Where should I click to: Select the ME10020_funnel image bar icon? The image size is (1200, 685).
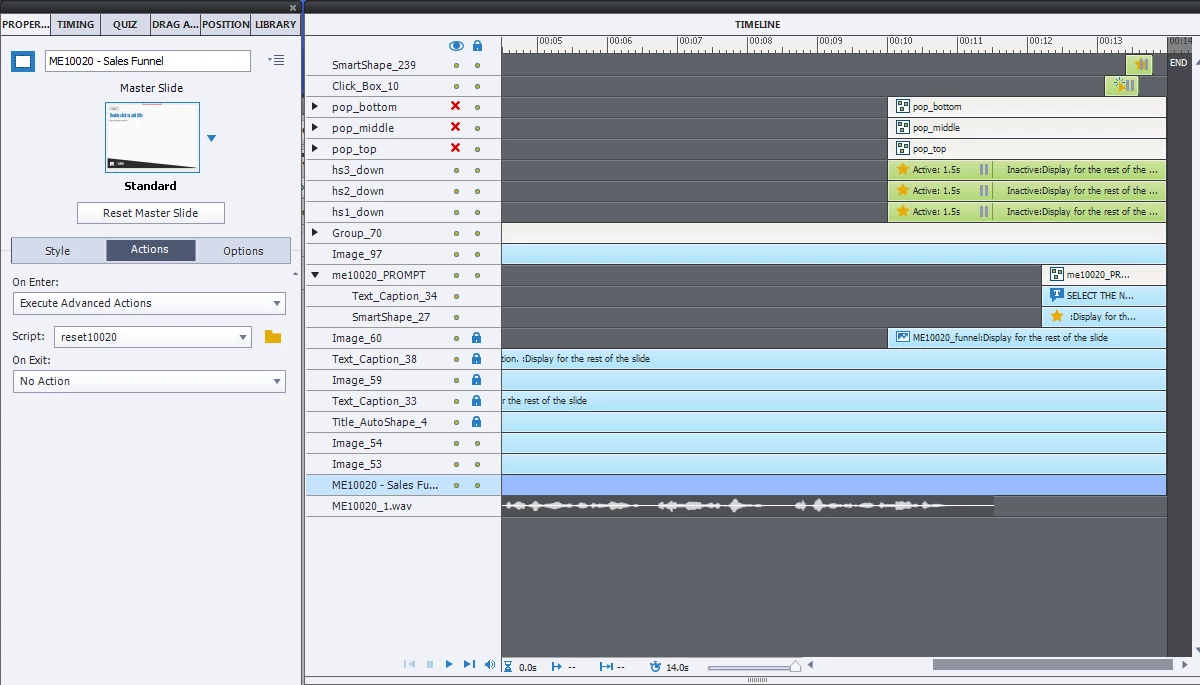tap(902, 338)
